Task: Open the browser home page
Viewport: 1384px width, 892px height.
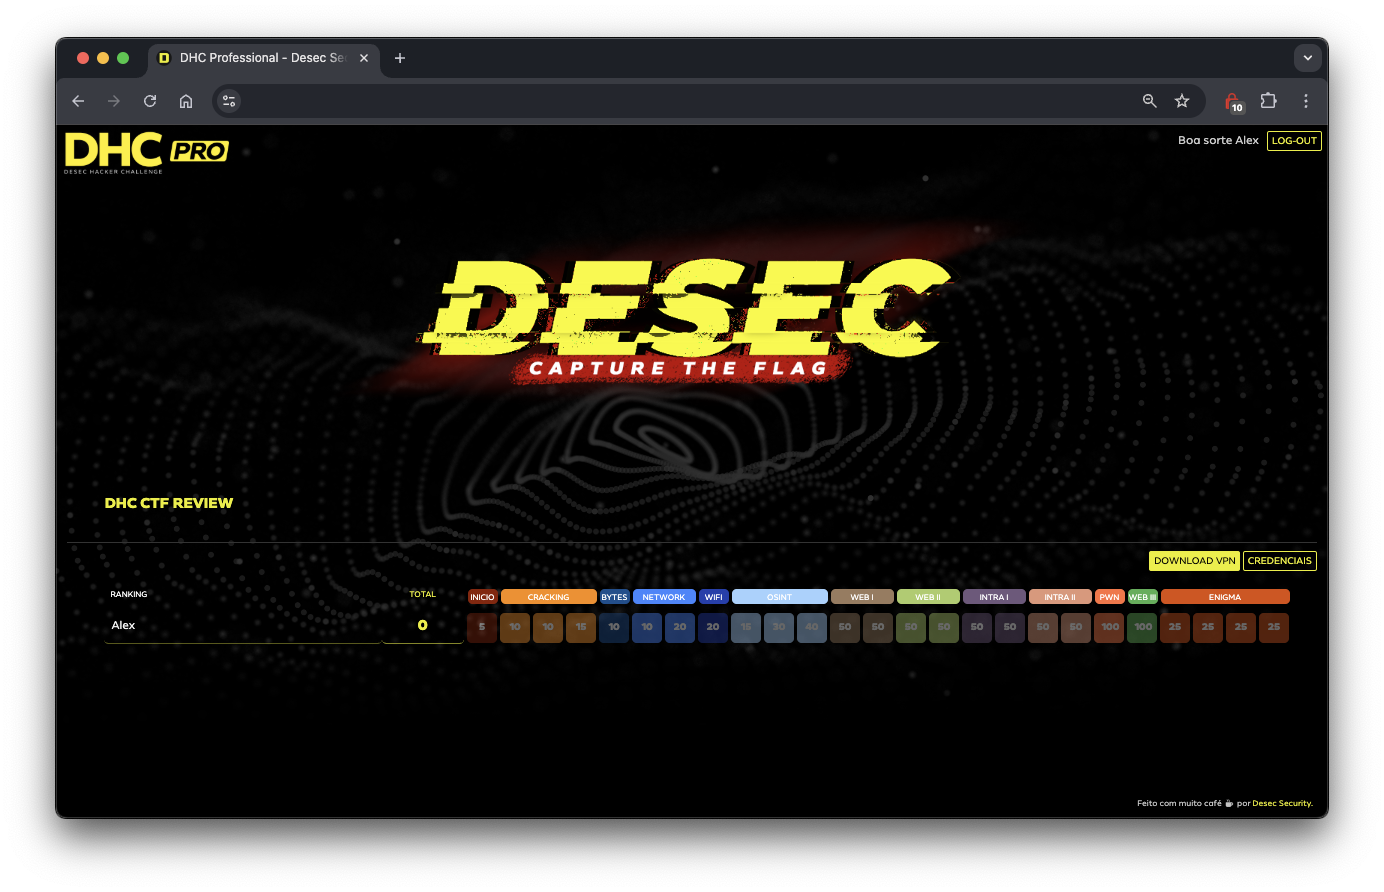Action: 186,101
